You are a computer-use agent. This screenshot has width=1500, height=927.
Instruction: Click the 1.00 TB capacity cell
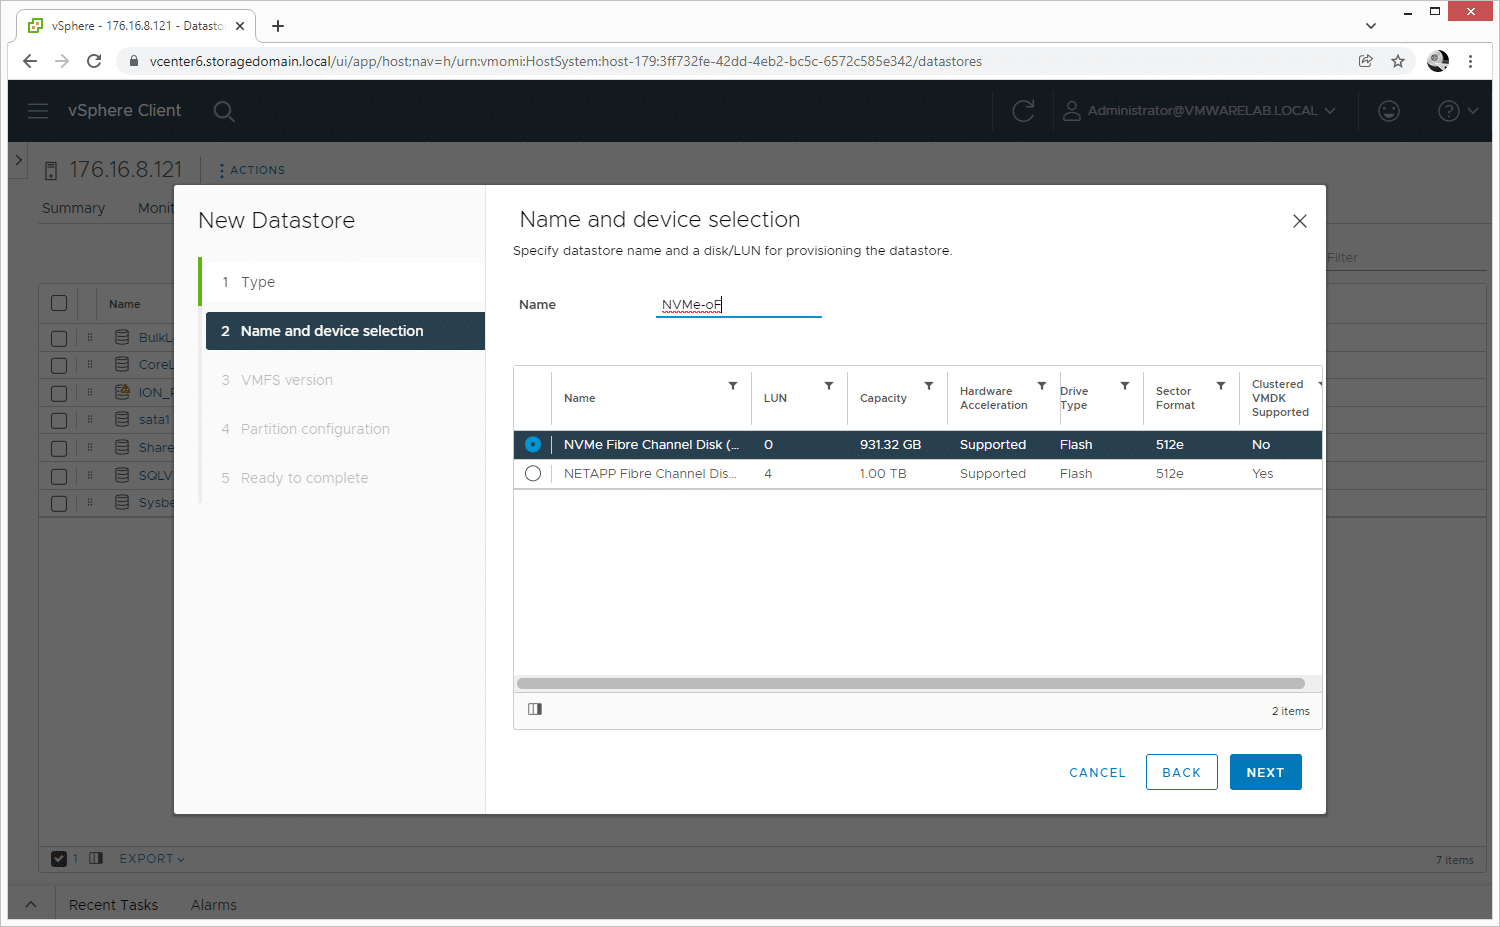tap(883, 474)
